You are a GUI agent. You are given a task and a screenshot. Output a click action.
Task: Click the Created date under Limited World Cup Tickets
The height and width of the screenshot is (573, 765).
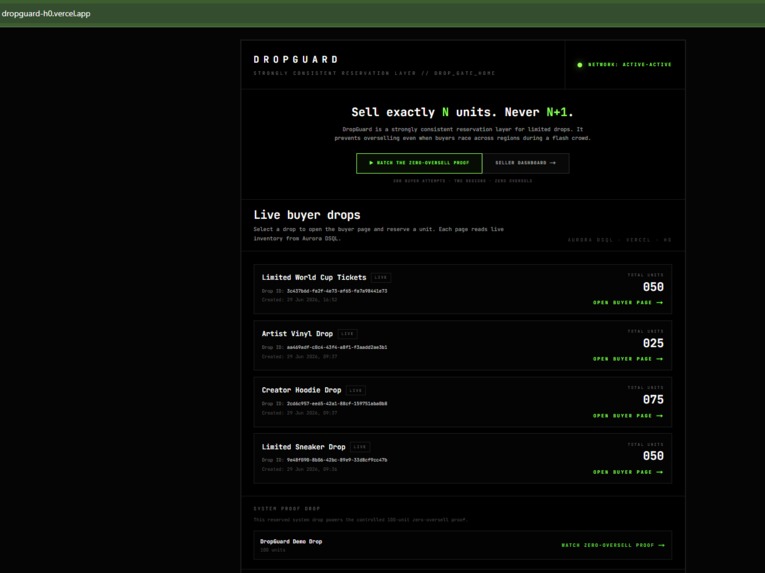[299, 300]
